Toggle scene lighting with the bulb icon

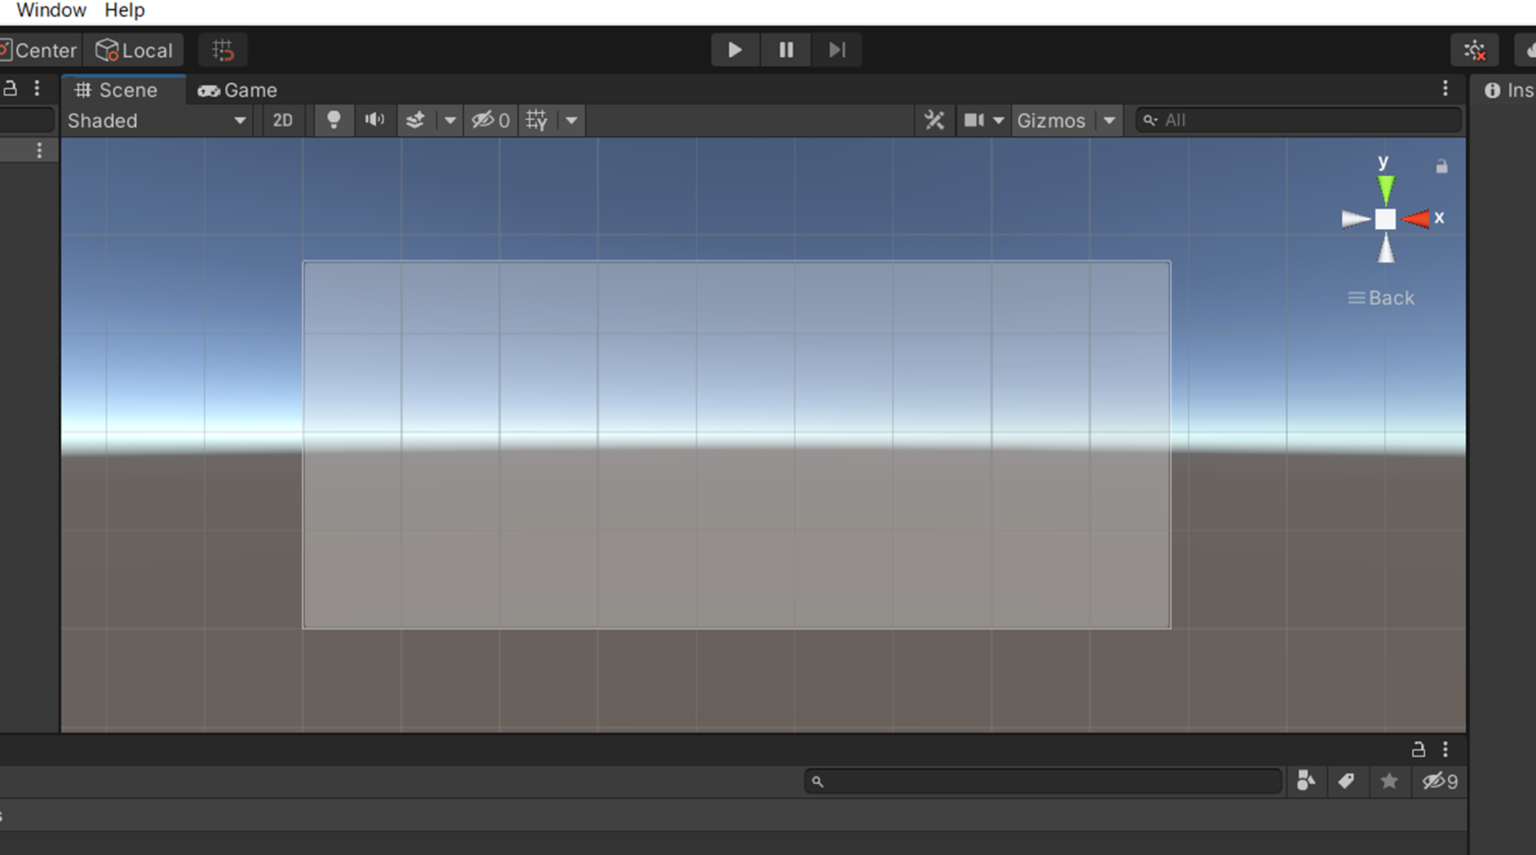click(x=334, y=120)
